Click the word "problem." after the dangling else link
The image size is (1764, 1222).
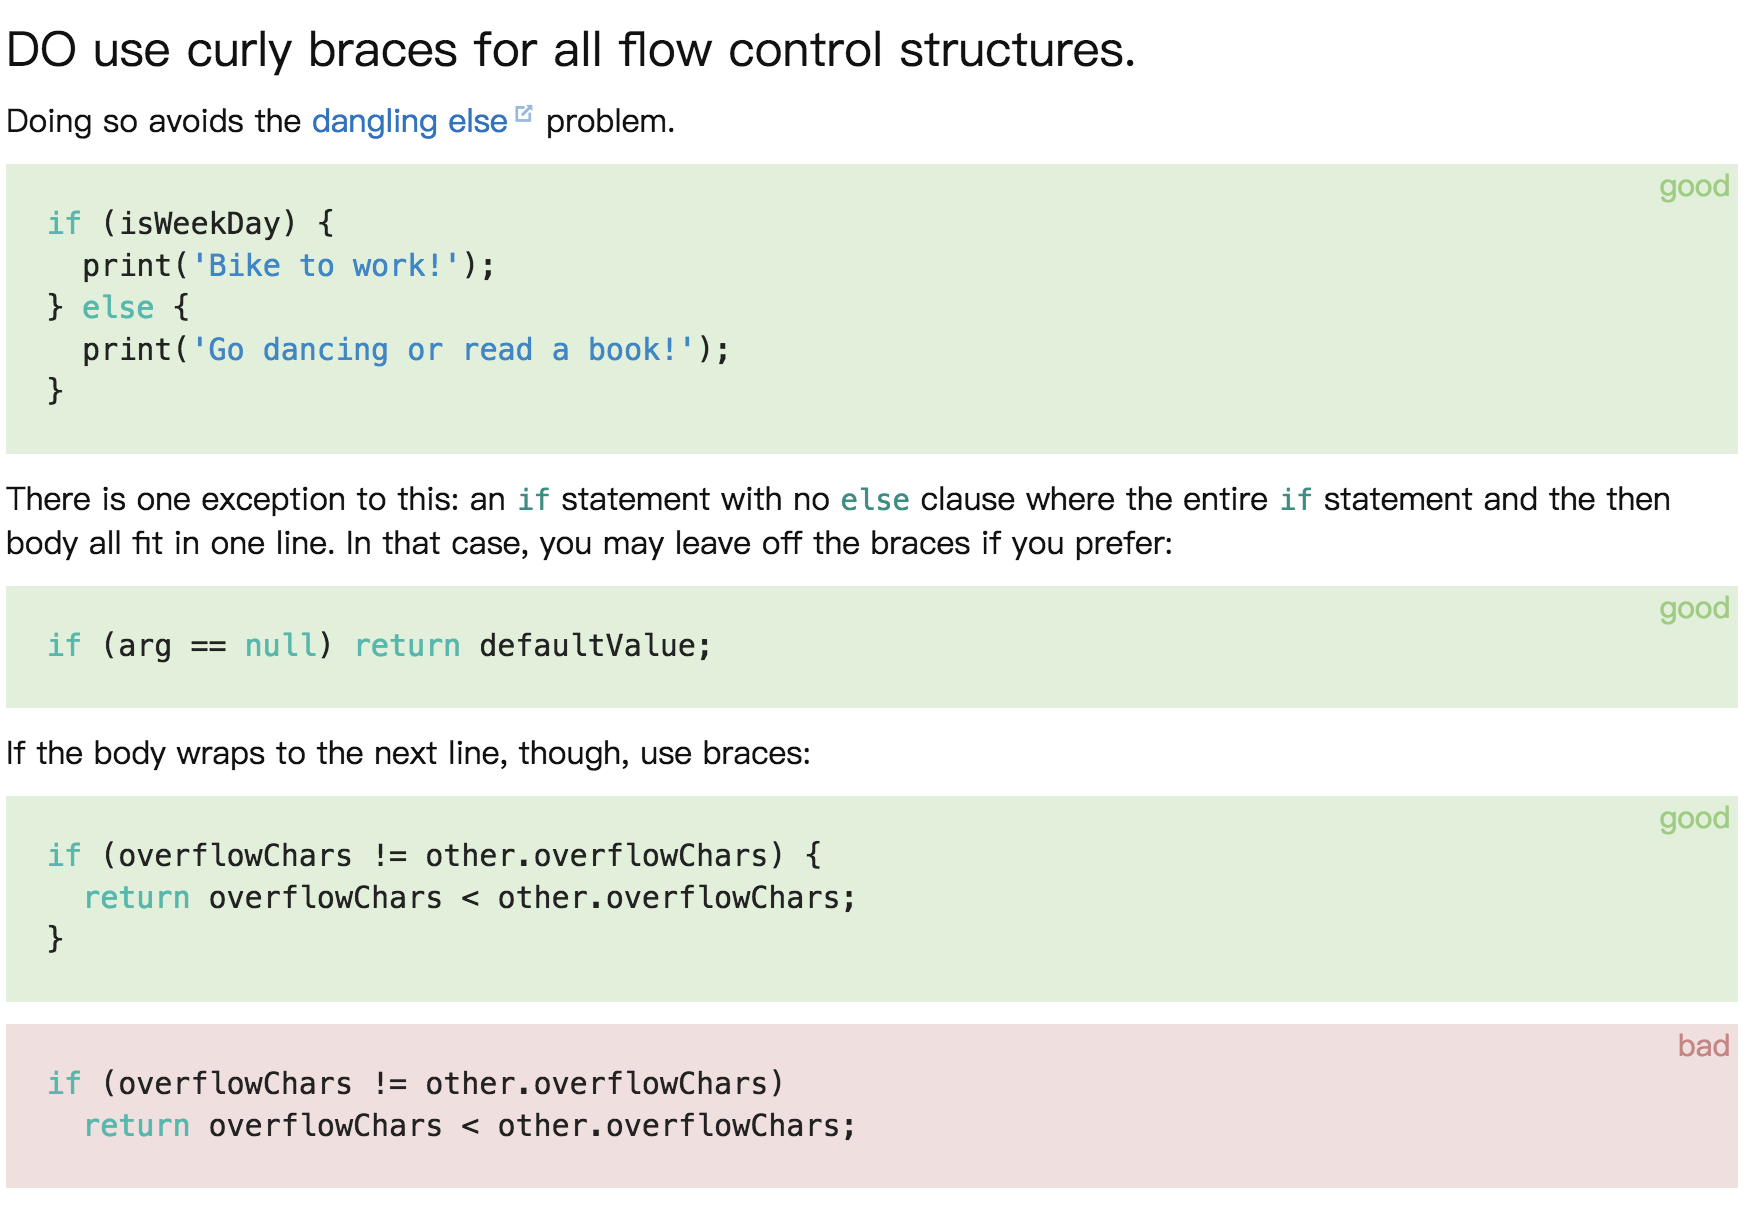click(610, 121)
